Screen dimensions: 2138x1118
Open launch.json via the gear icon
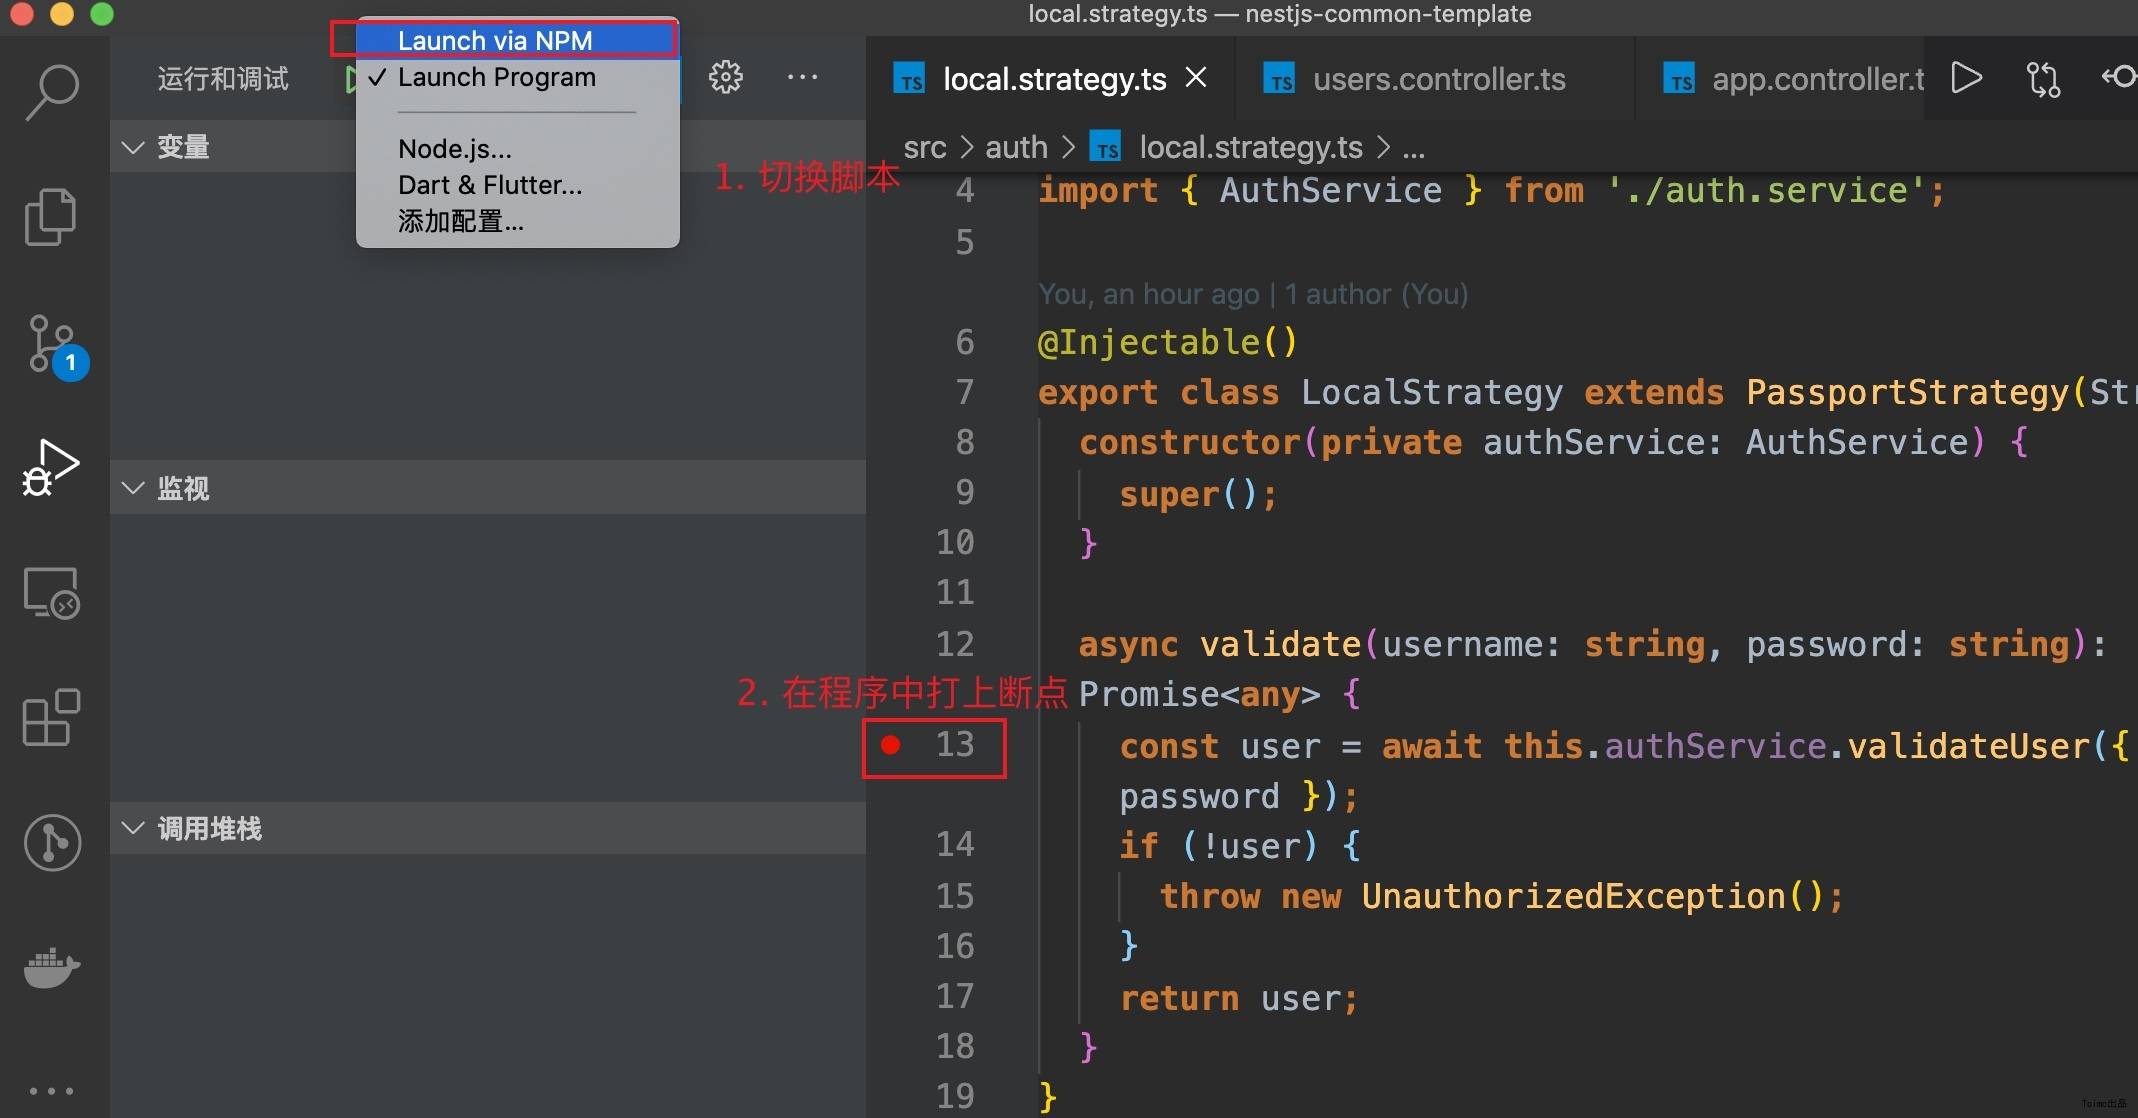point(726,77)
